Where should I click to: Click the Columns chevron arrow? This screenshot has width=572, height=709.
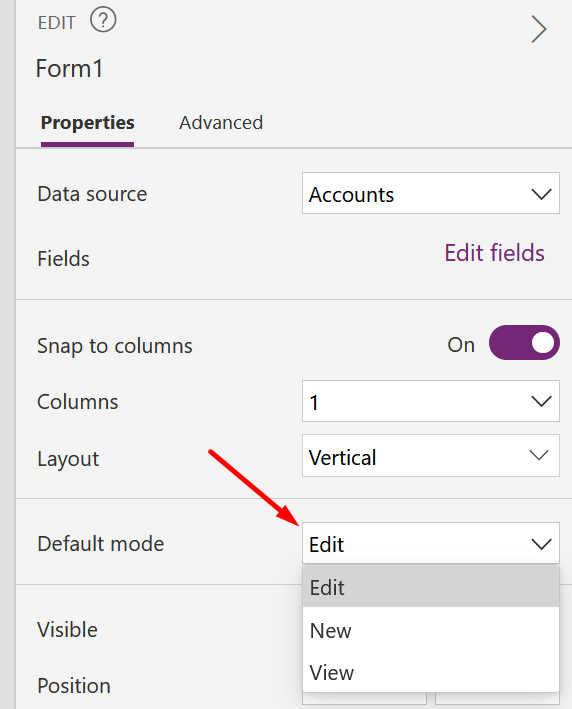(541, 401)
